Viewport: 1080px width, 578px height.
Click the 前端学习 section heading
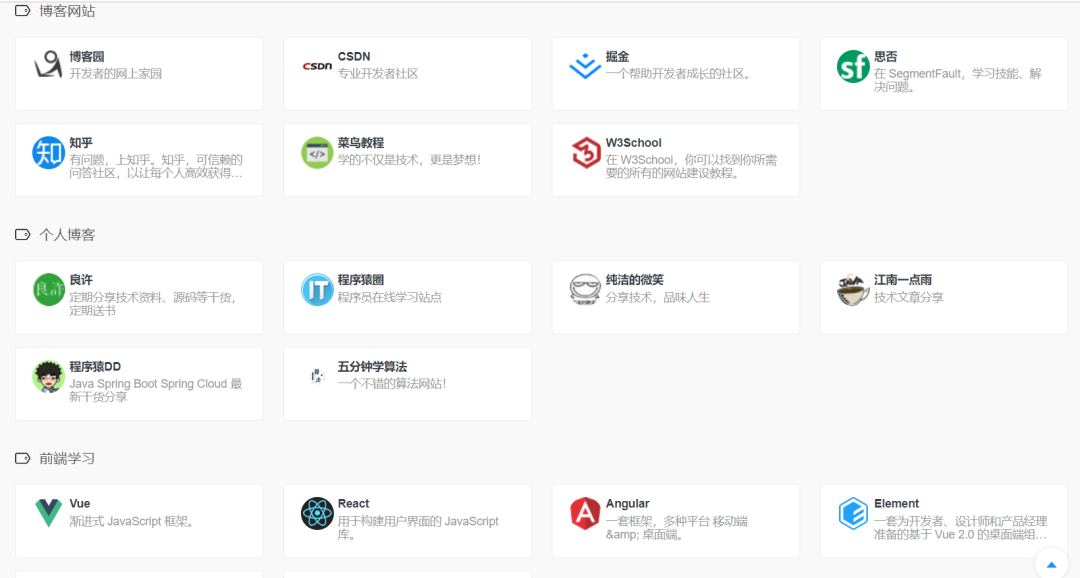67,458
